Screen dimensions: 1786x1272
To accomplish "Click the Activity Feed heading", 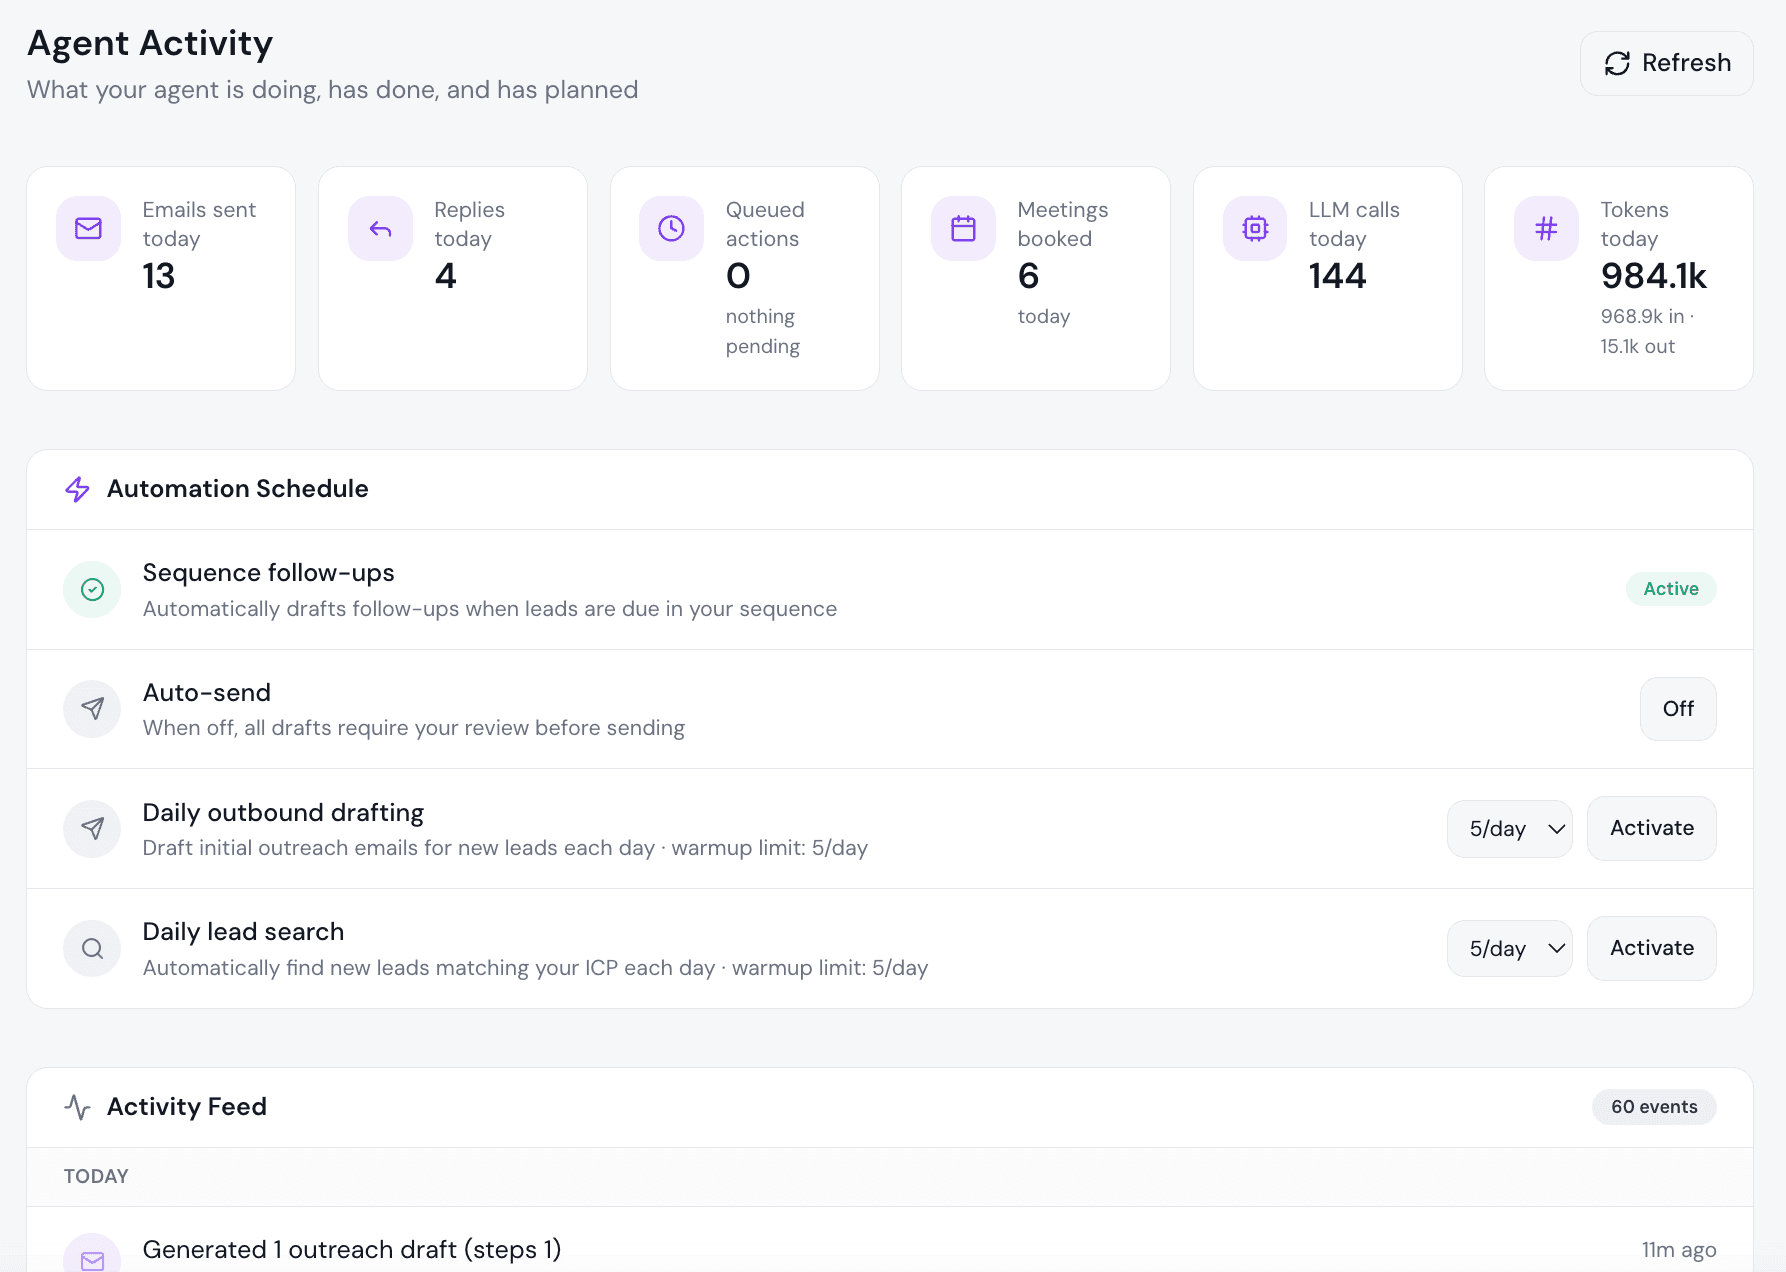I will pos(187,1107).
